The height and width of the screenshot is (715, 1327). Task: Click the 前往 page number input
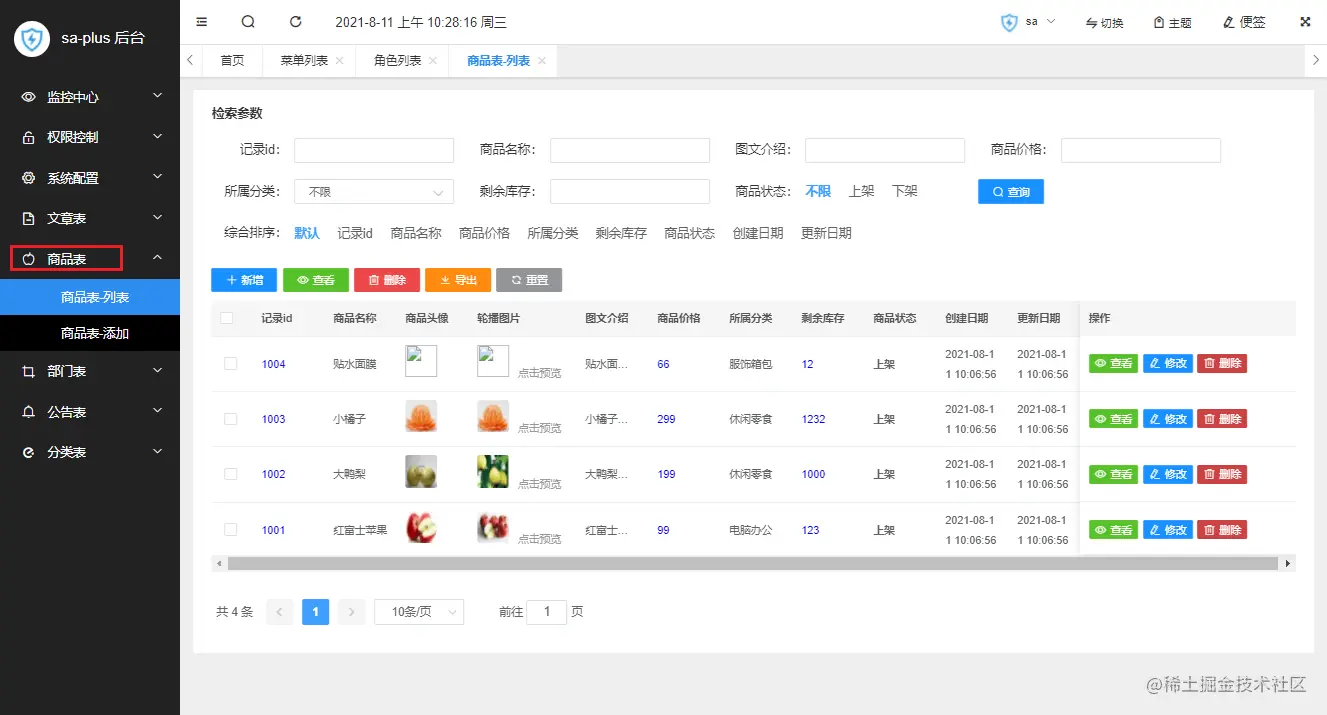click(547, 611)
